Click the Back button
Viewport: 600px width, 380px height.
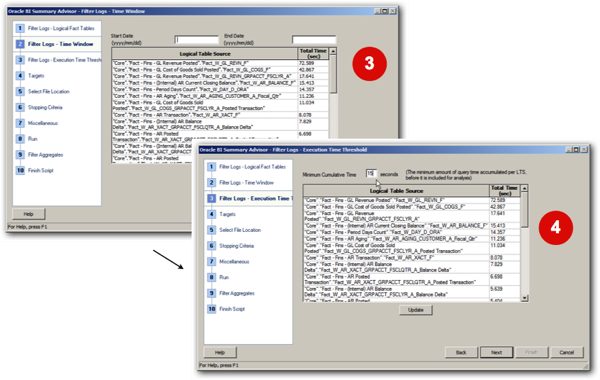(x=461, y=352)
